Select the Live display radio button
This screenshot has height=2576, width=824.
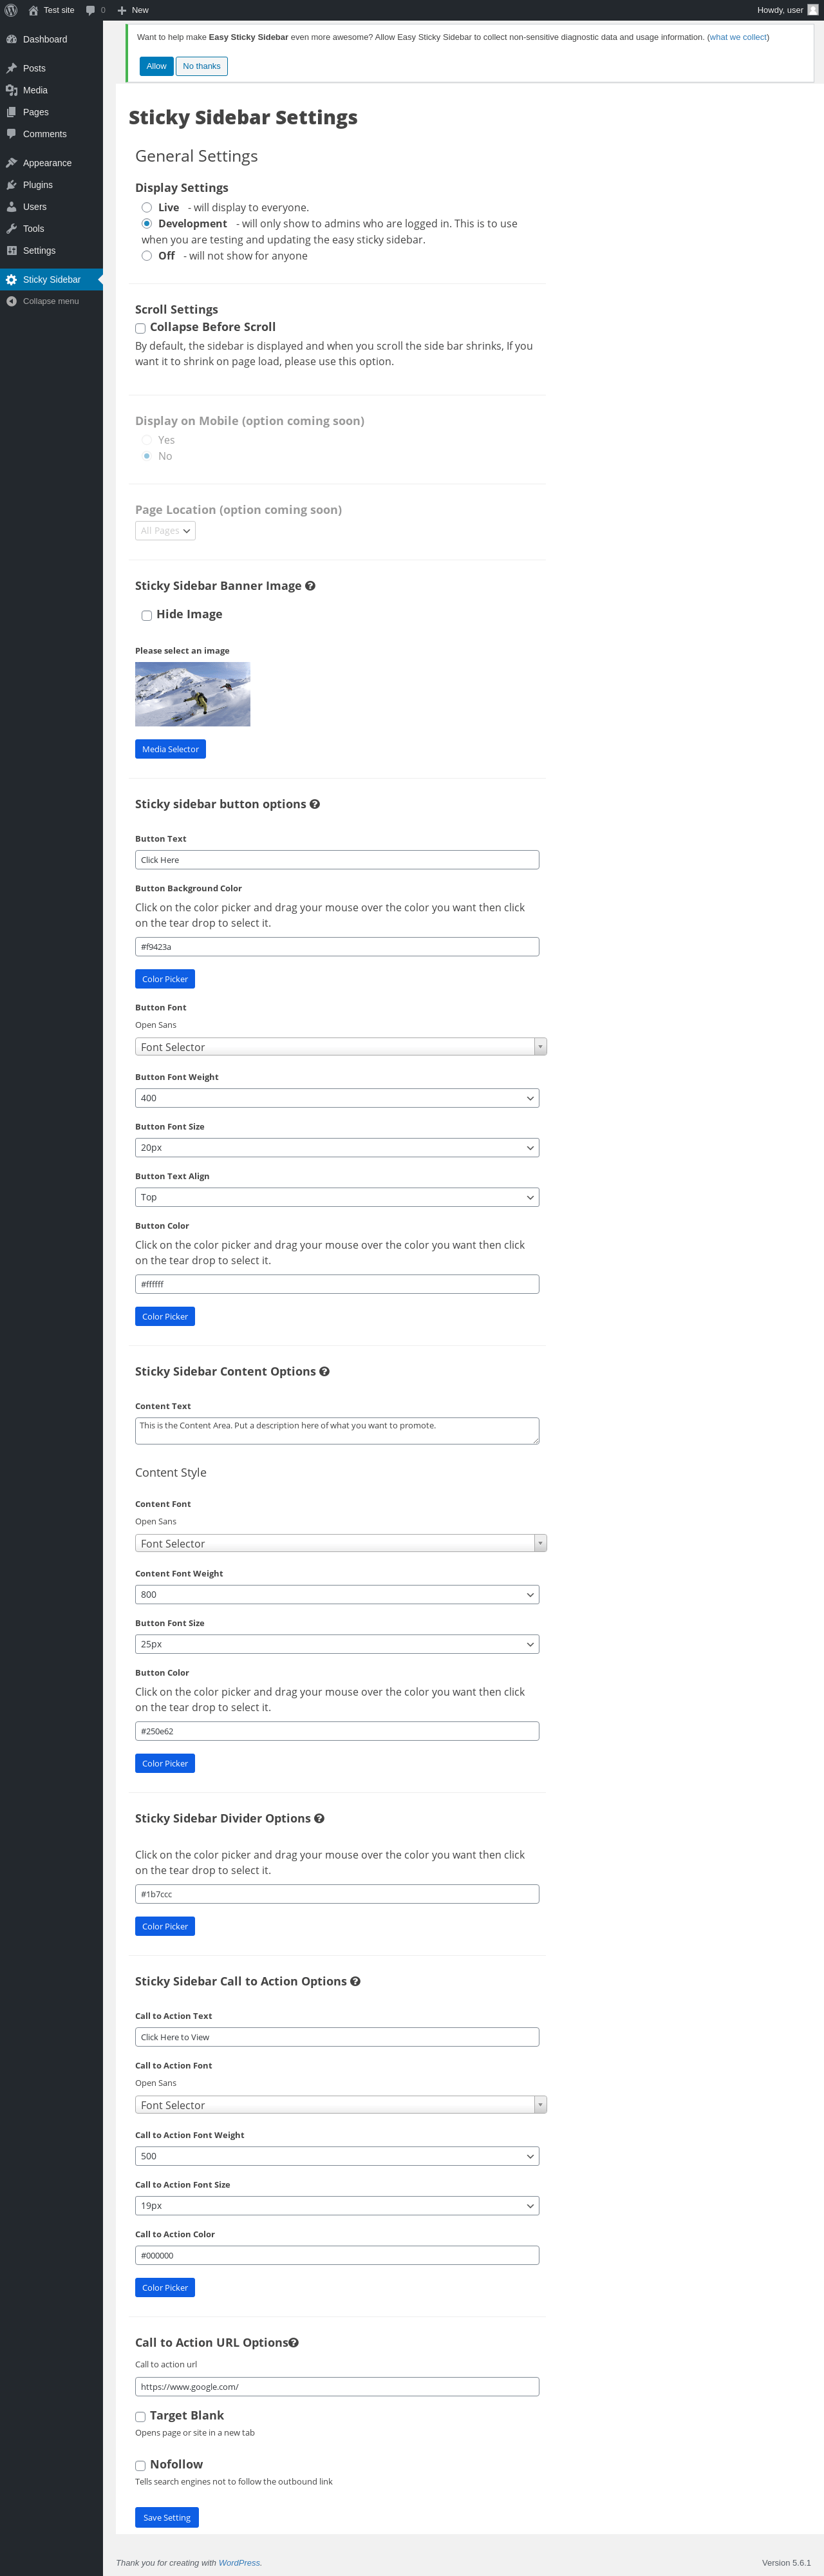[x=147, y=208]
